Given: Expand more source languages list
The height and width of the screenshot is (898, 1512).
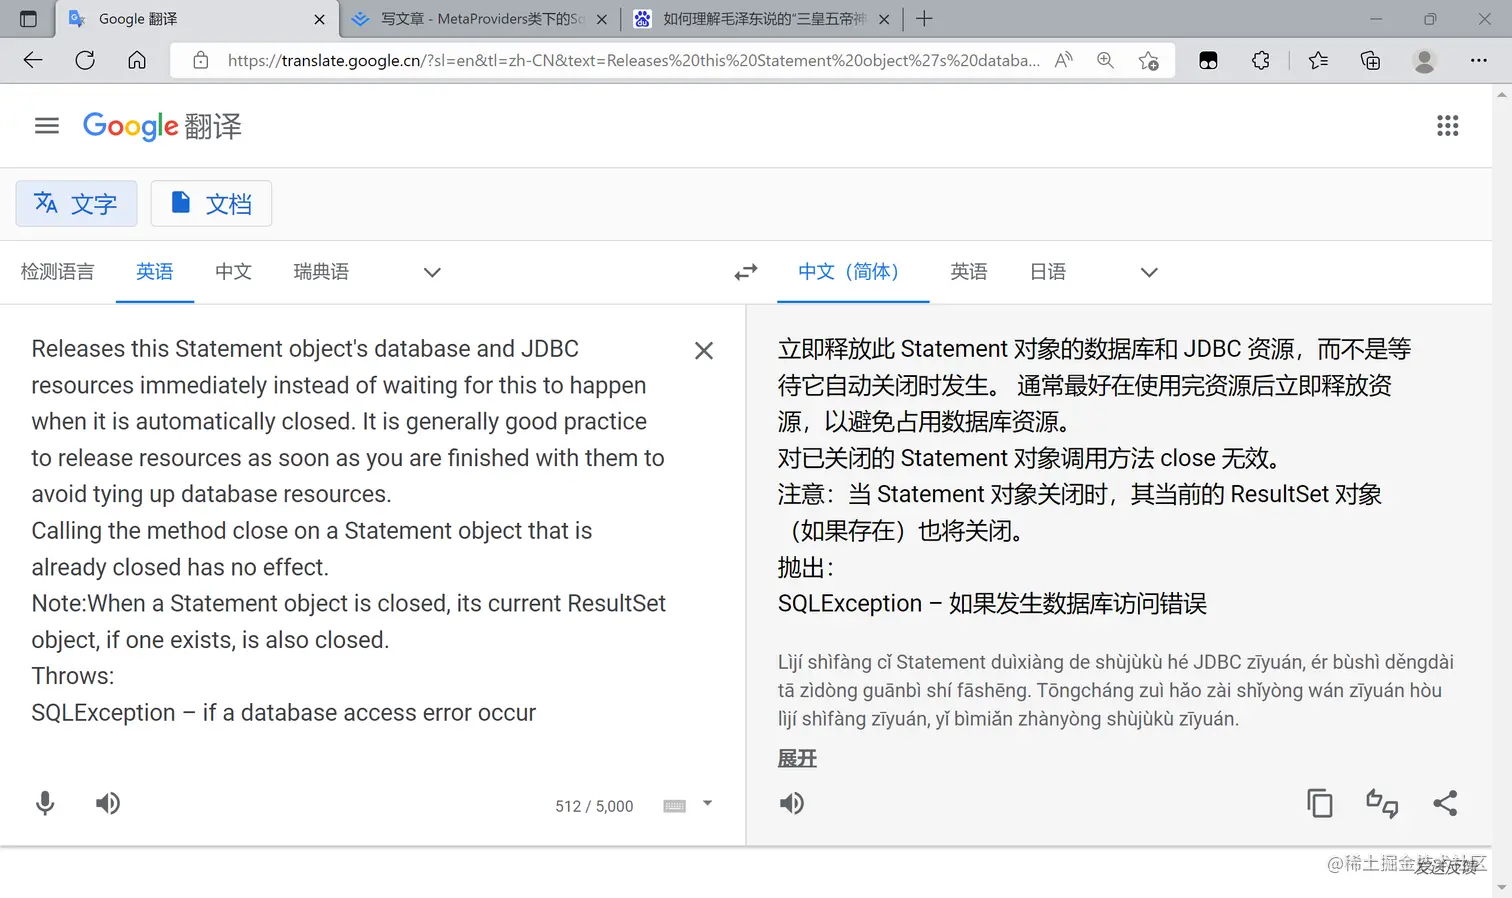Looking at the screenshot, I should click(x=432, y=272).
